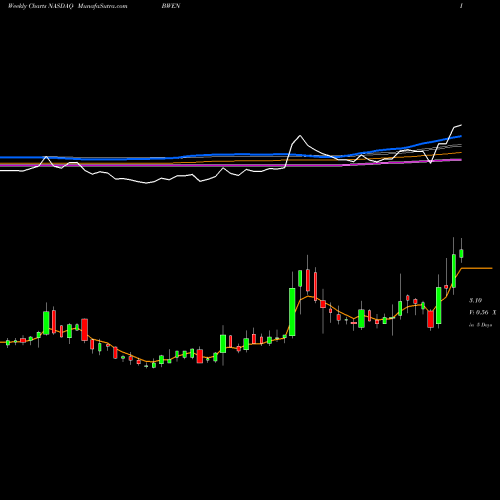Click the 'V: 0.56 X' volume value
The height and width of the screenshot is (500, 500).
[483, 312]
